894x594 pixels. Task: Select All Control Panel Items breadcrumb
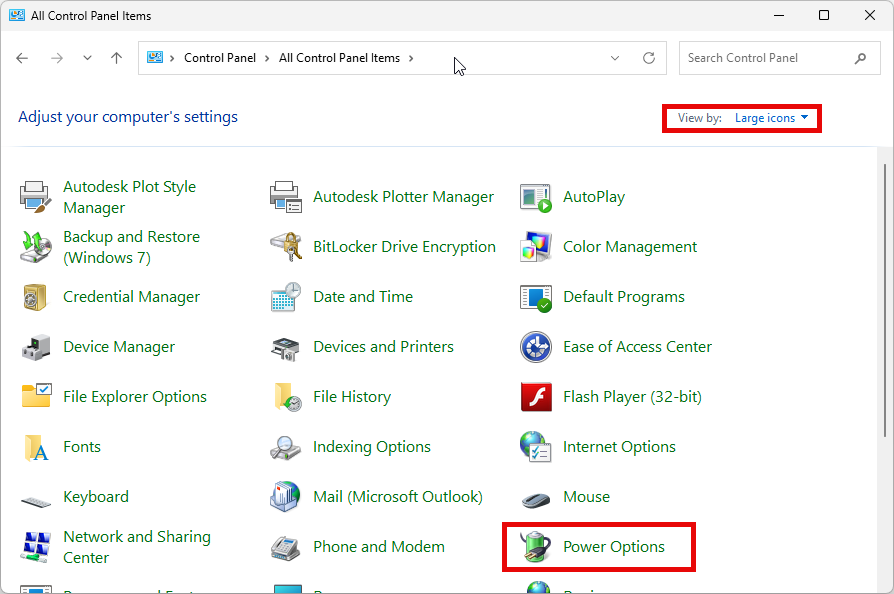tap(339, 59)
